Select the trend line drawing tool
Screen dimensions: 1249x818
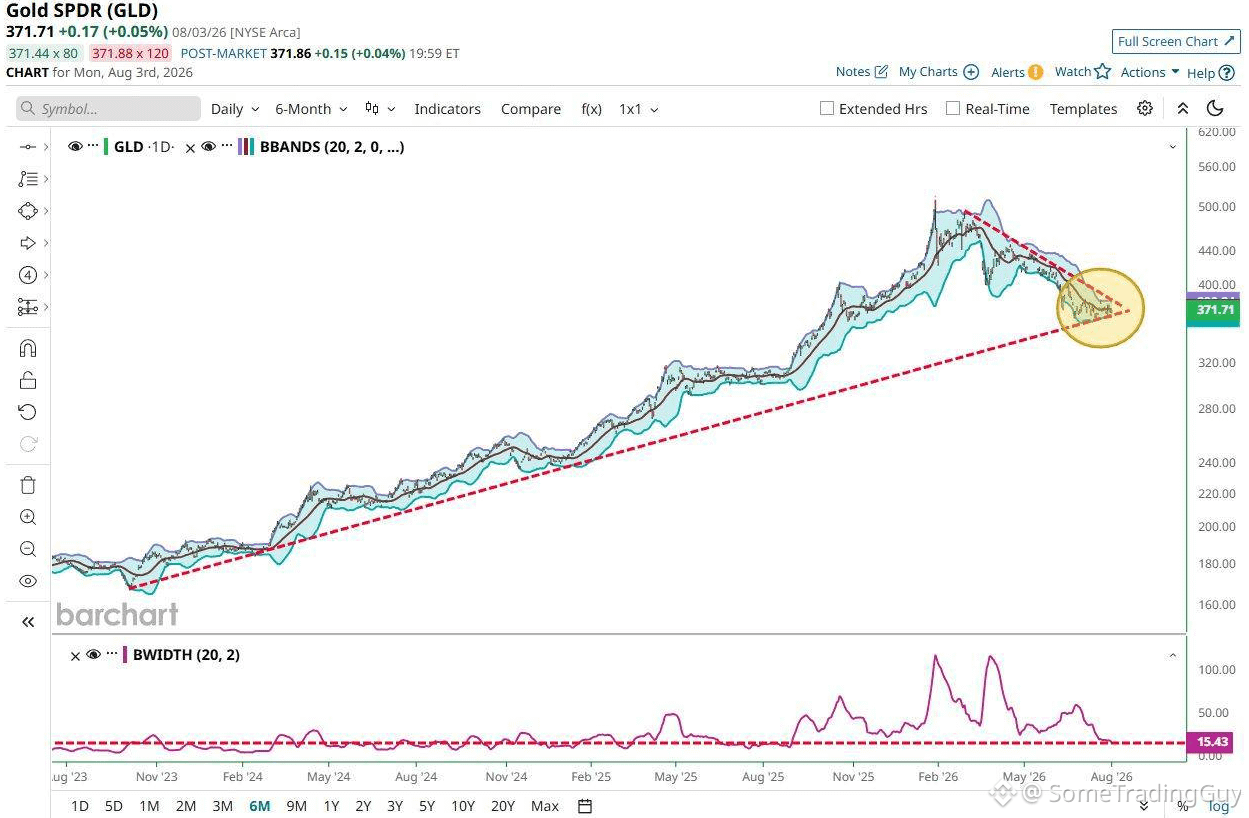click(x=27, y=147)
